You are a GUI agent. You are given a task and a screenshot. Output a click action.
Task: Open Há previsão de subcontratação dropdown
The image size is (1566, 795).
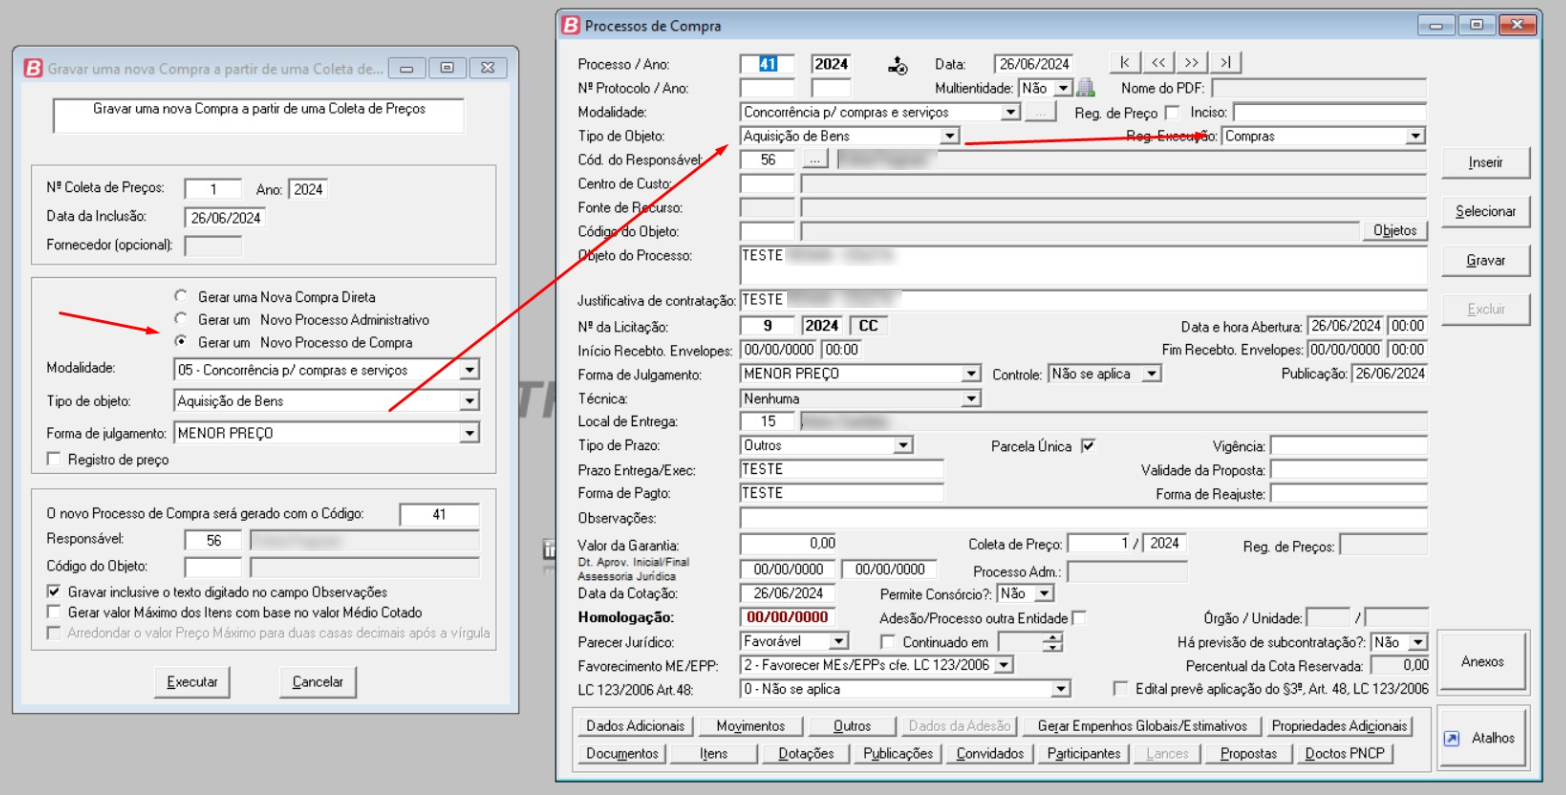tap(1418, 642)
